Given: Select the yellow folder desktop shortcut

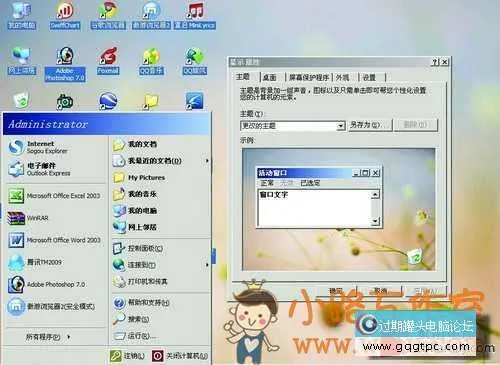Looking at the screenshot, I should click(151, 101).
